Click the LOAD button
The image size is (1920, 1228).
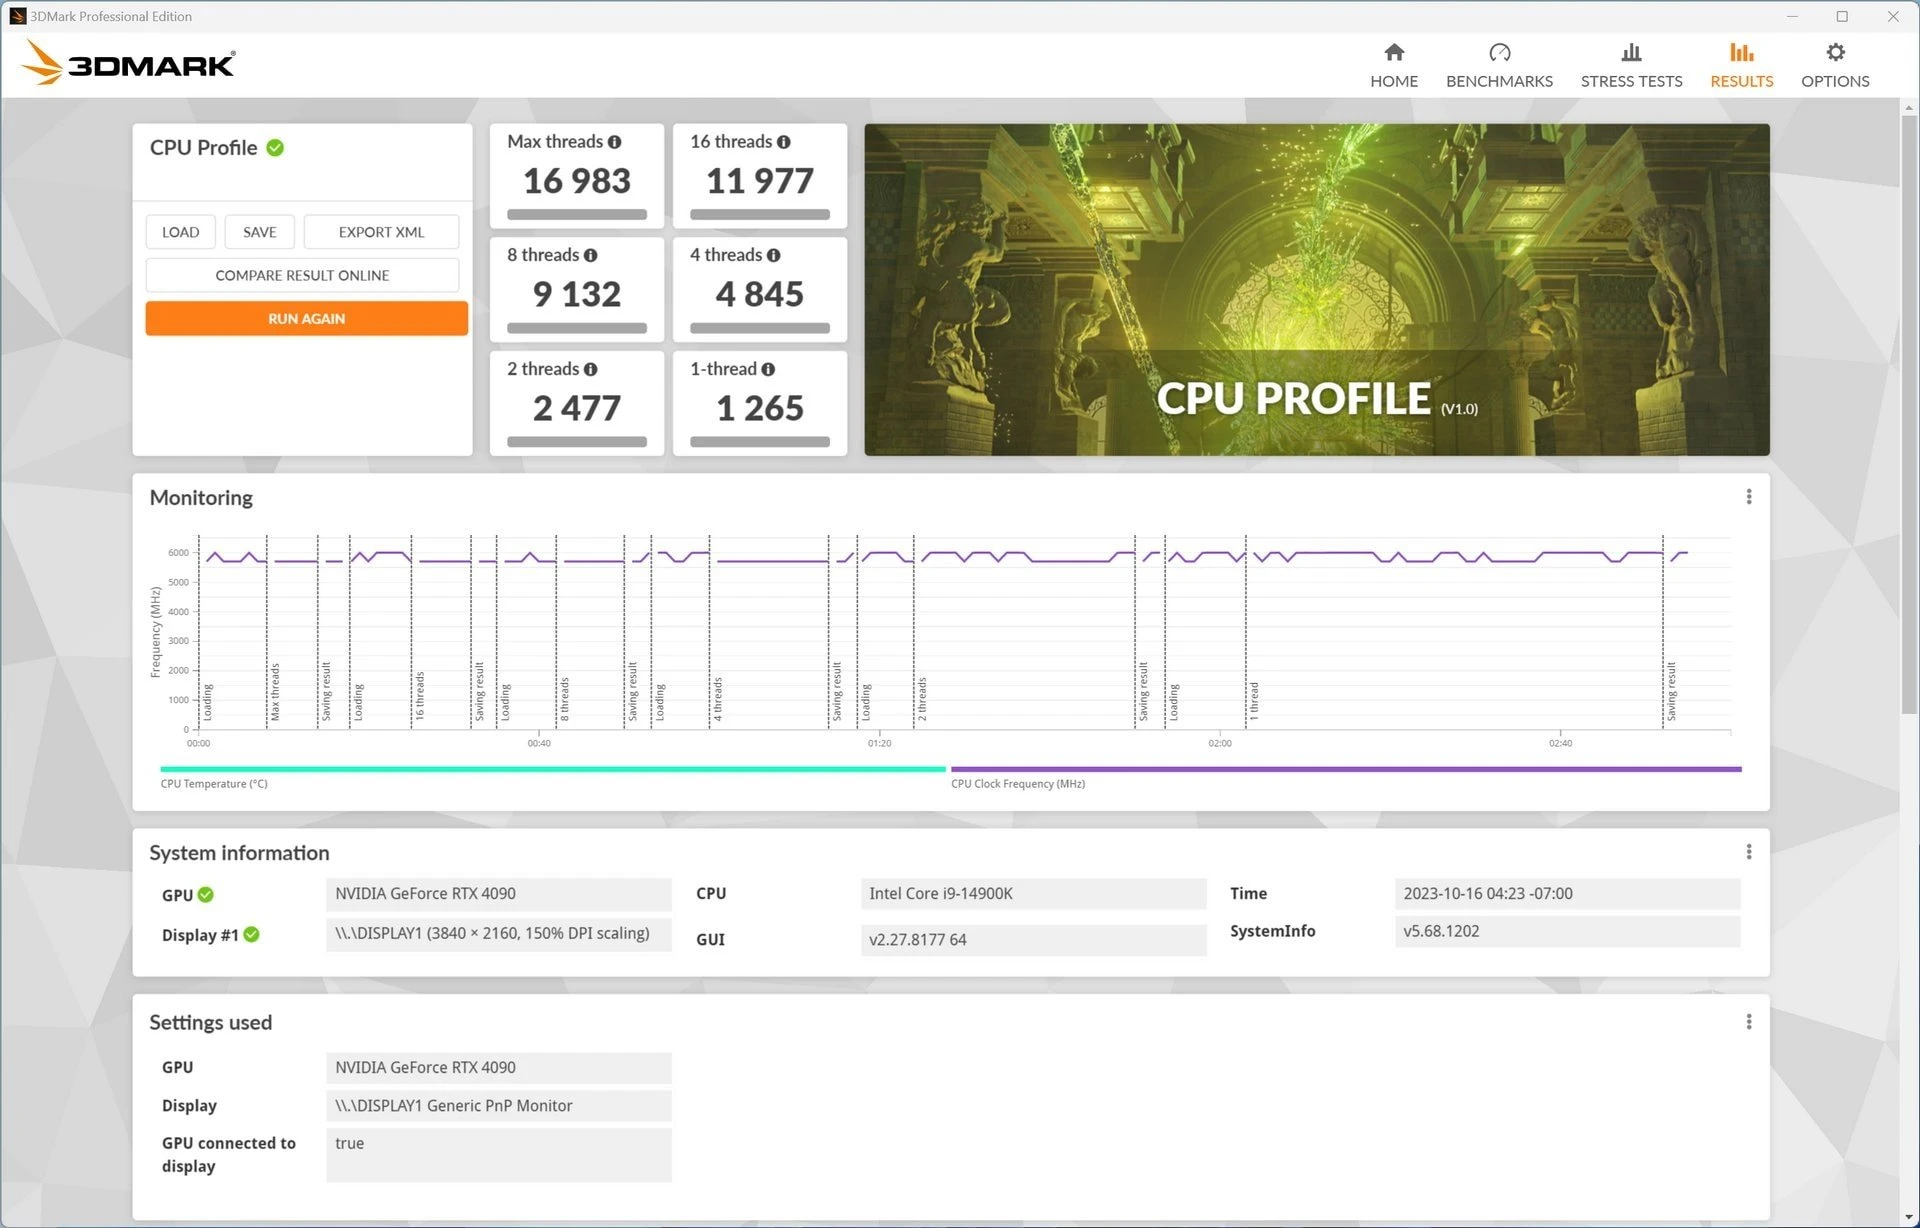click(x=180, y=232)
